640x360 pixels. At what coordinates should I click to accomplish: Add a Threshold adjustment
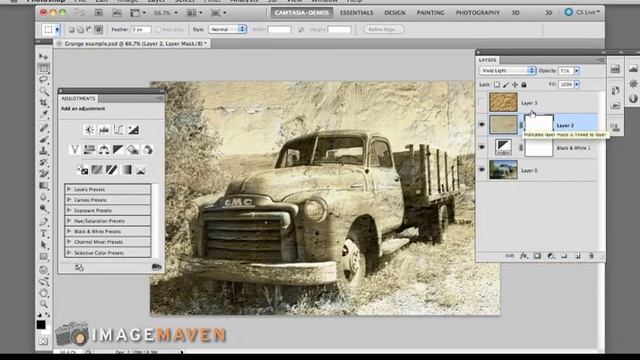tap(111, 170)
